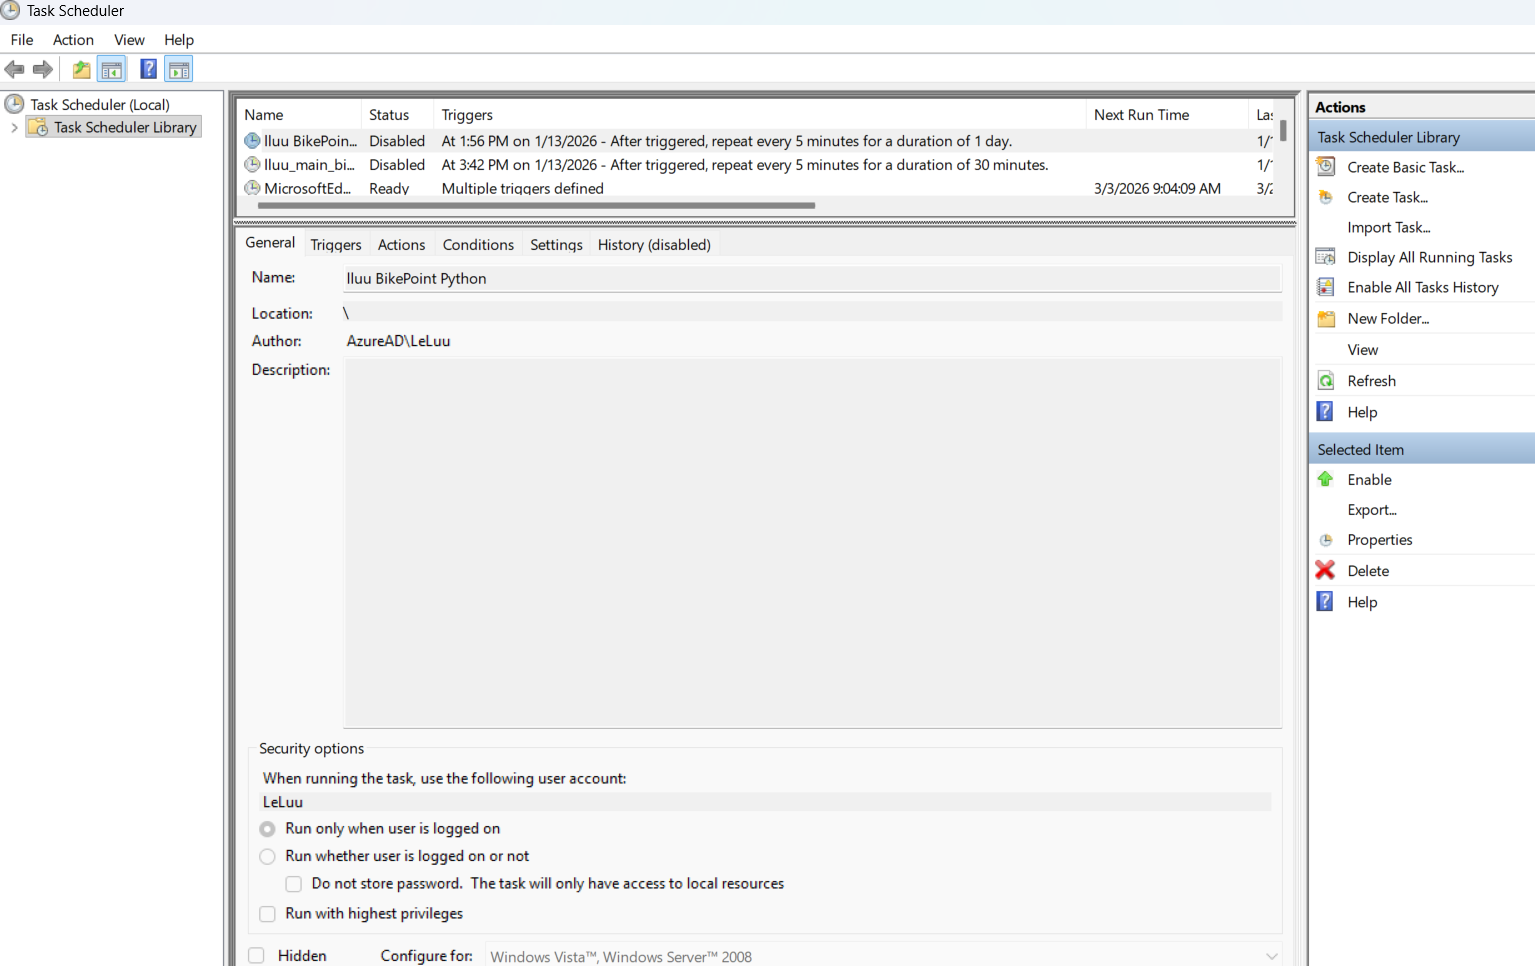The height and width of the screenshot is (966, 1535).
Task: Click 'Import Task...' in the Actions pane
Action: click(x=1389, y=227)
